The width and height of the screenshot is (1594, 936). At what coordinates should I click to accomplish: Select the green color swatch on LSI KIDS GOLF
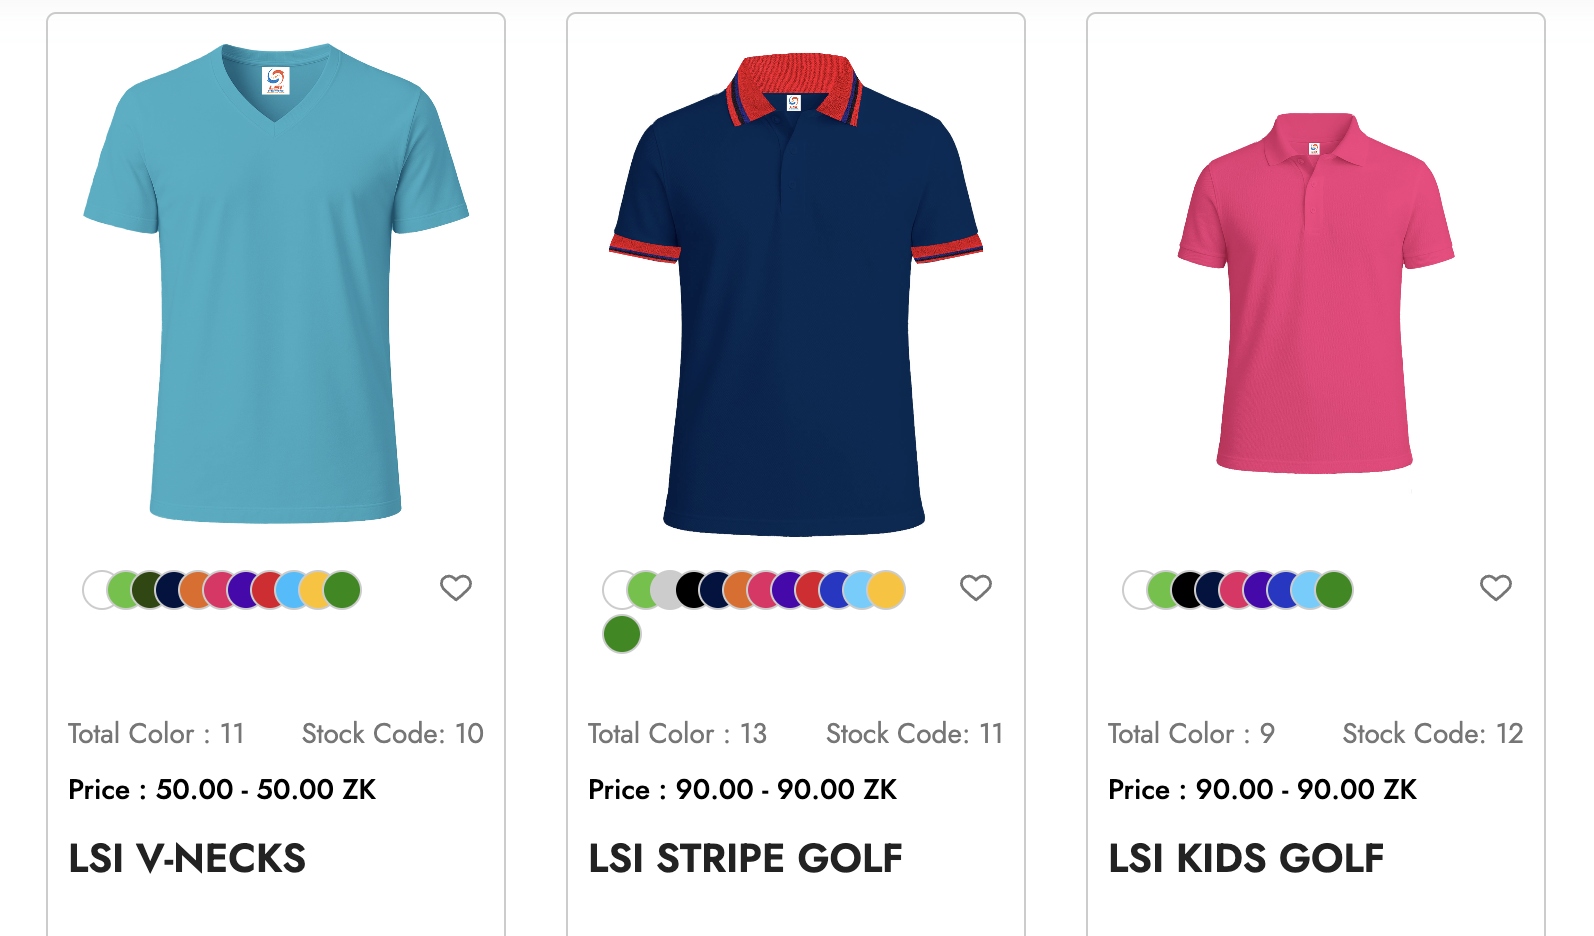[x=1163, y=590]
